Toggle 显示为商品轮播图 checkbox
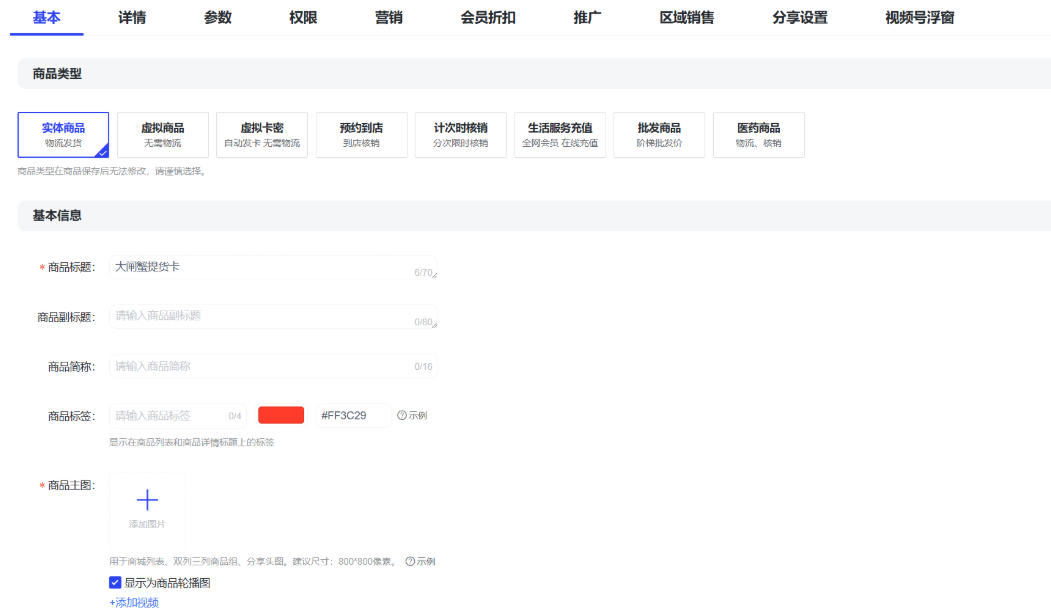1051x616 pixels. 115,582
